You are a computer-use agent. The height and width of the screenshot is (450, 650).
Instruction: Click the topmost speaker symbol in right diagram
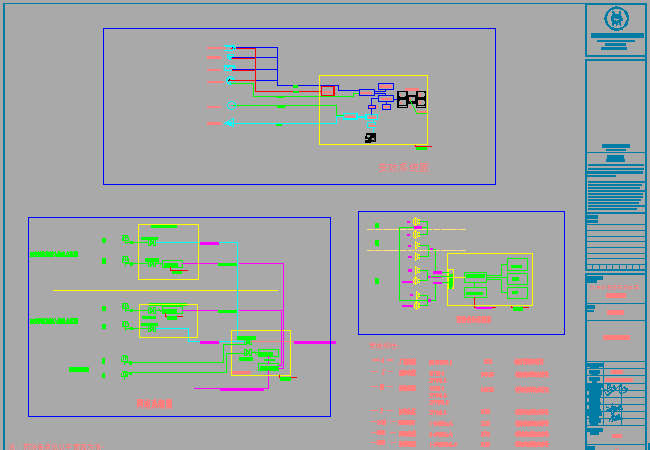415,221
